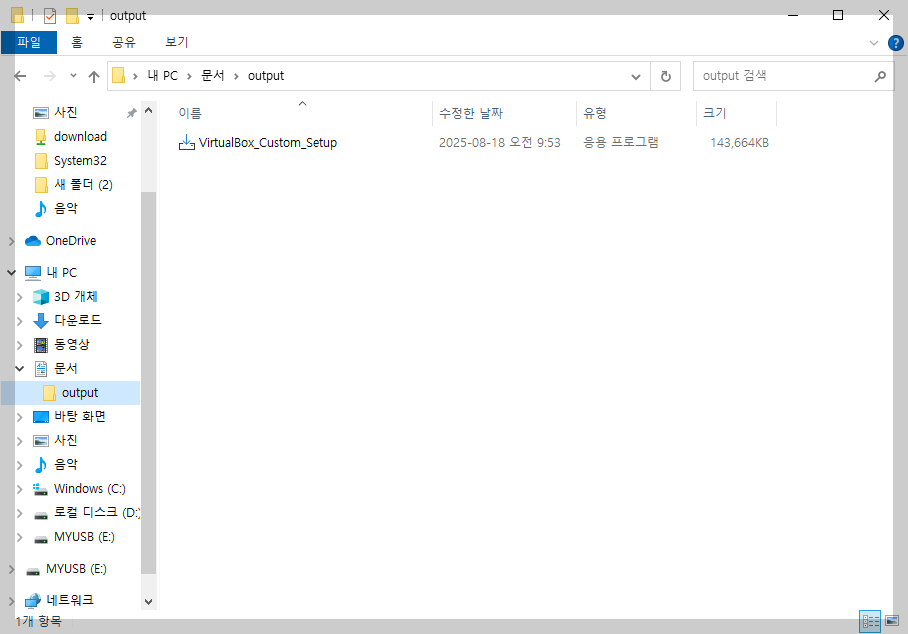Click the top-level MYUSB (E:) drive icon
The image size is (908, 634).
click(x=33, y=571)
